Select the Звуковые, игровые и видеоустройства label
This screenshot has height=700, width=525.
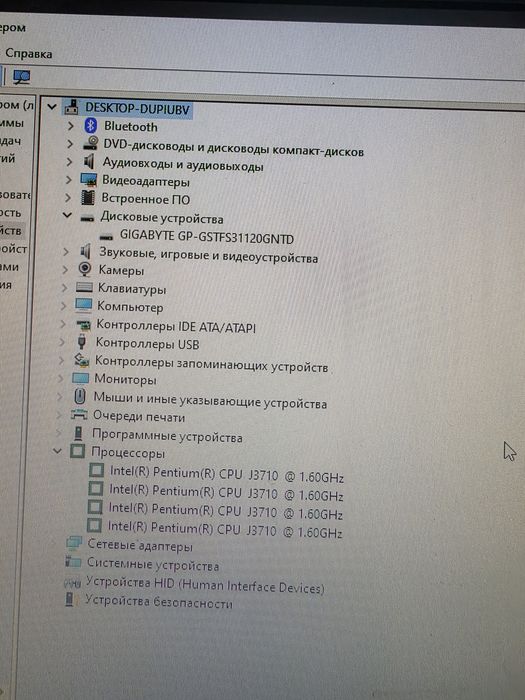click(x=208, y=254)
